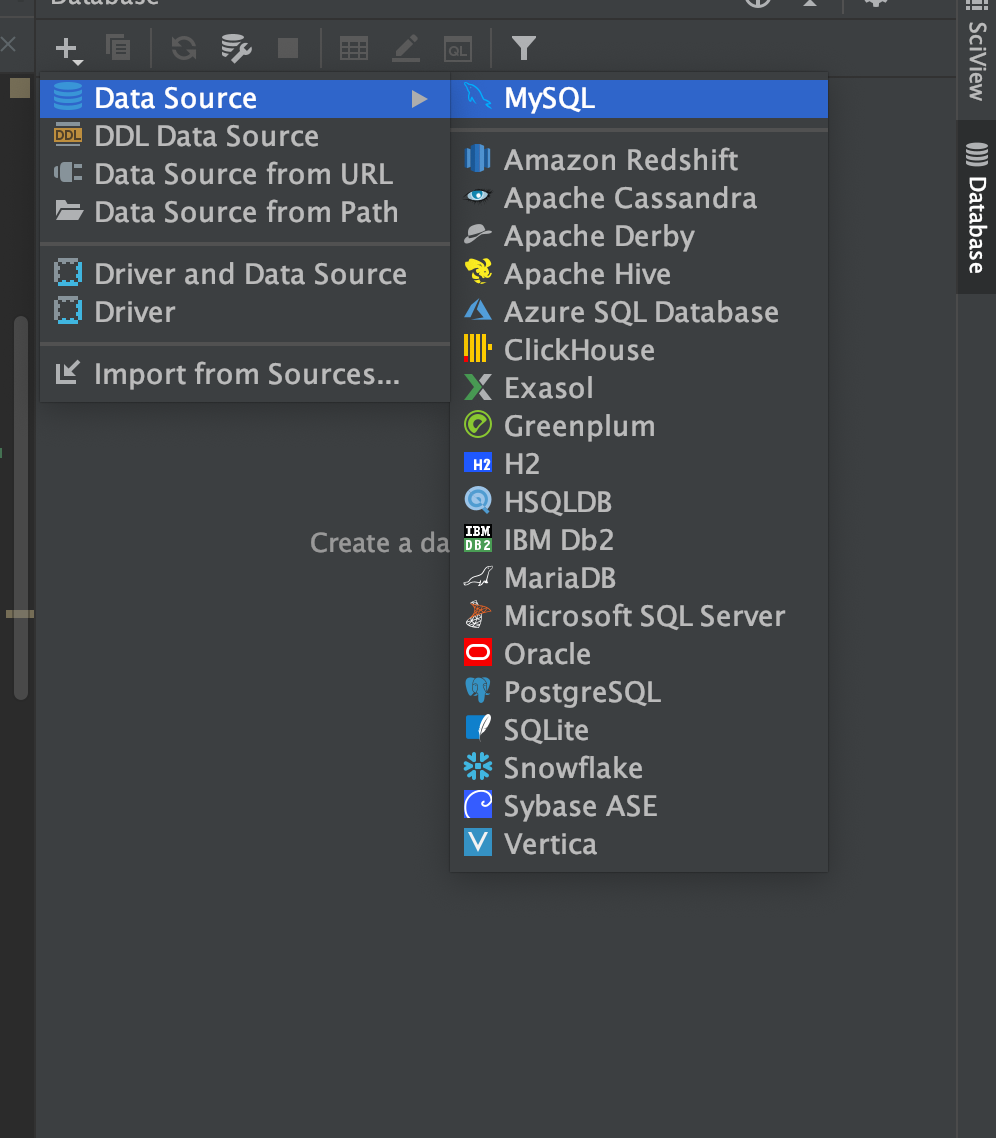Choose PostgreSQL as the data source

(x=582, y=692)
